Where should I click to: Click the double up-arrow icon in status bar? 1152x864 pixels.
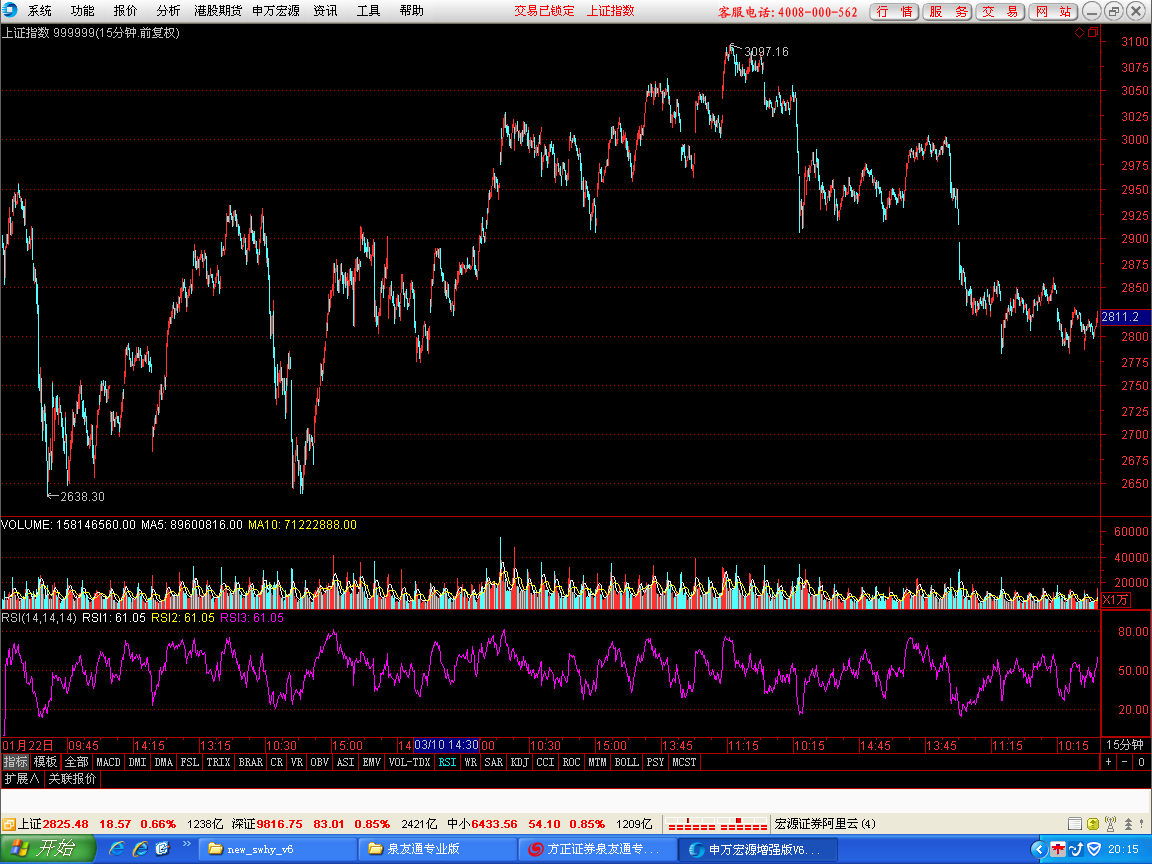[x=1128, y=824]
